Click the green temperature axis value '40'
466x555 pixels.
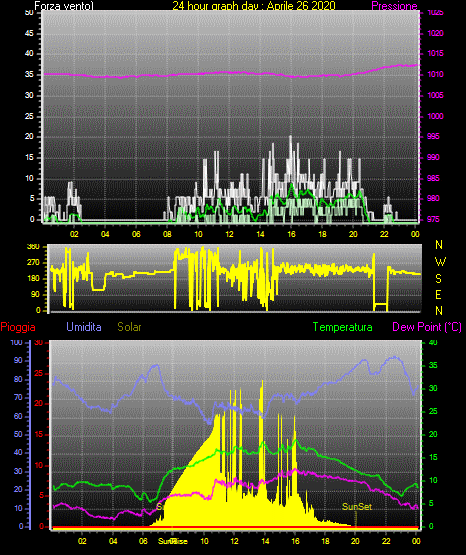coord(433,342)
